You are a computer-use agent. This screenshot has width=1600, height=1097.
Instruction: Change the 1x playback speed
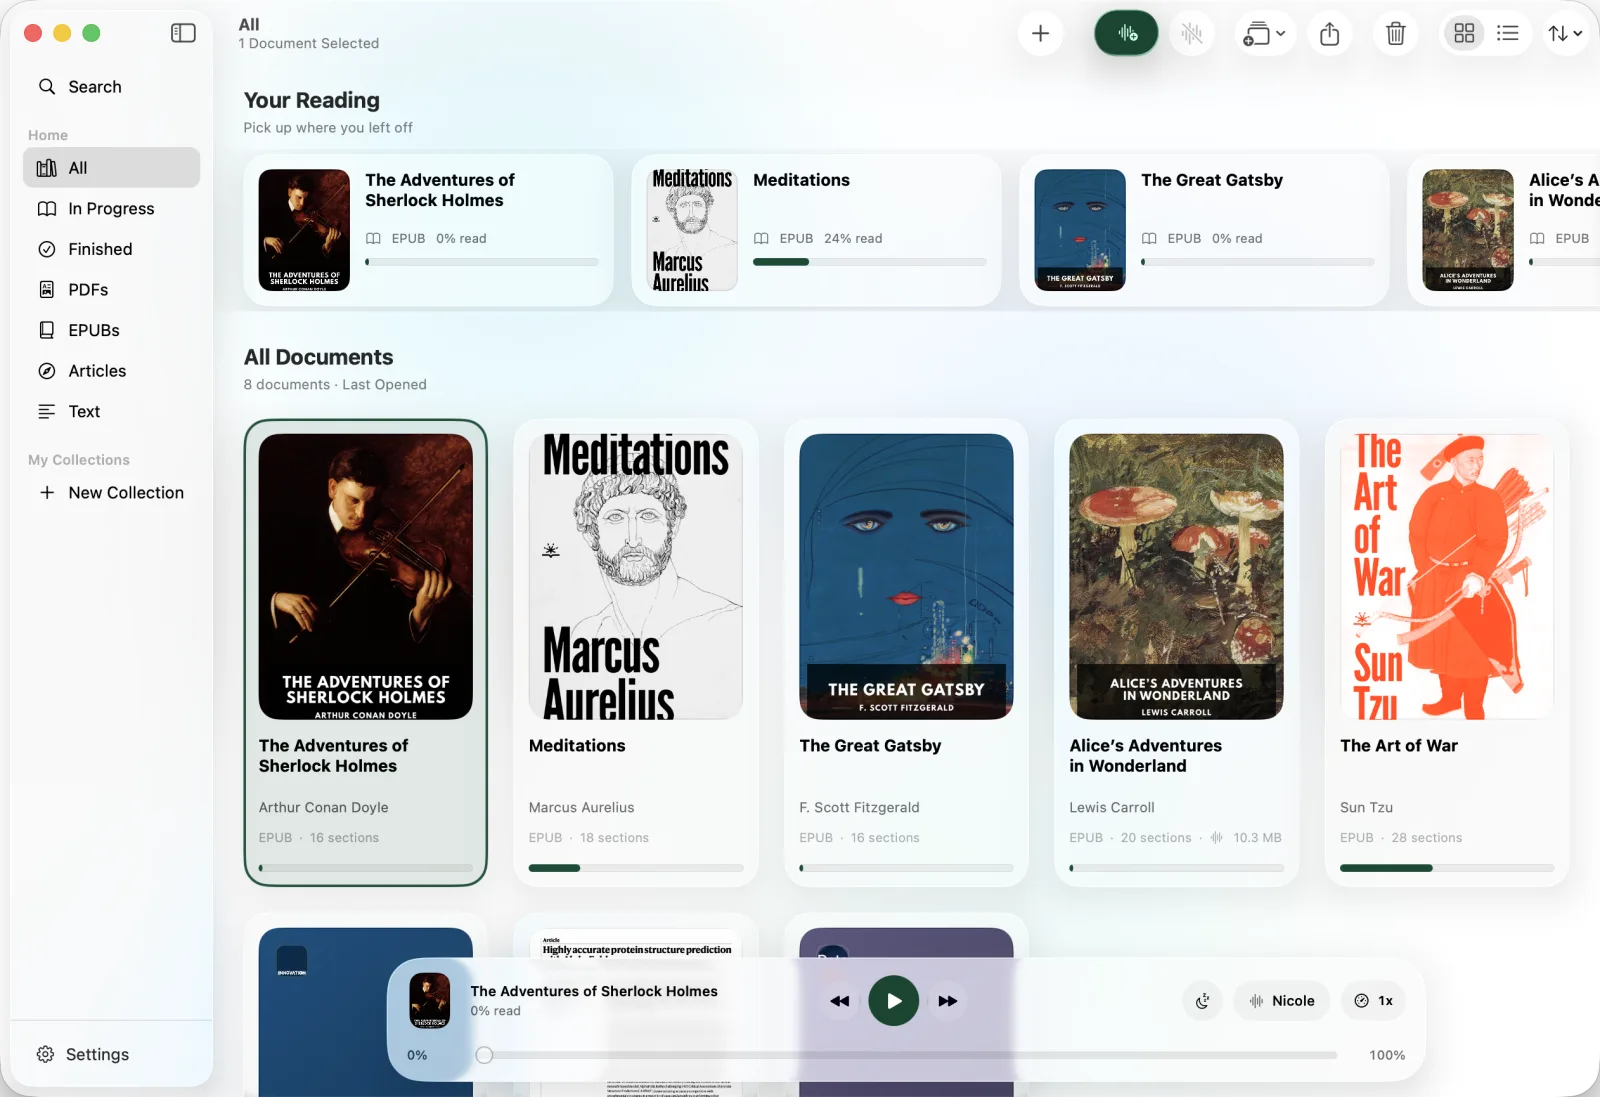pyautogui.click(x=1373, y=1001)
